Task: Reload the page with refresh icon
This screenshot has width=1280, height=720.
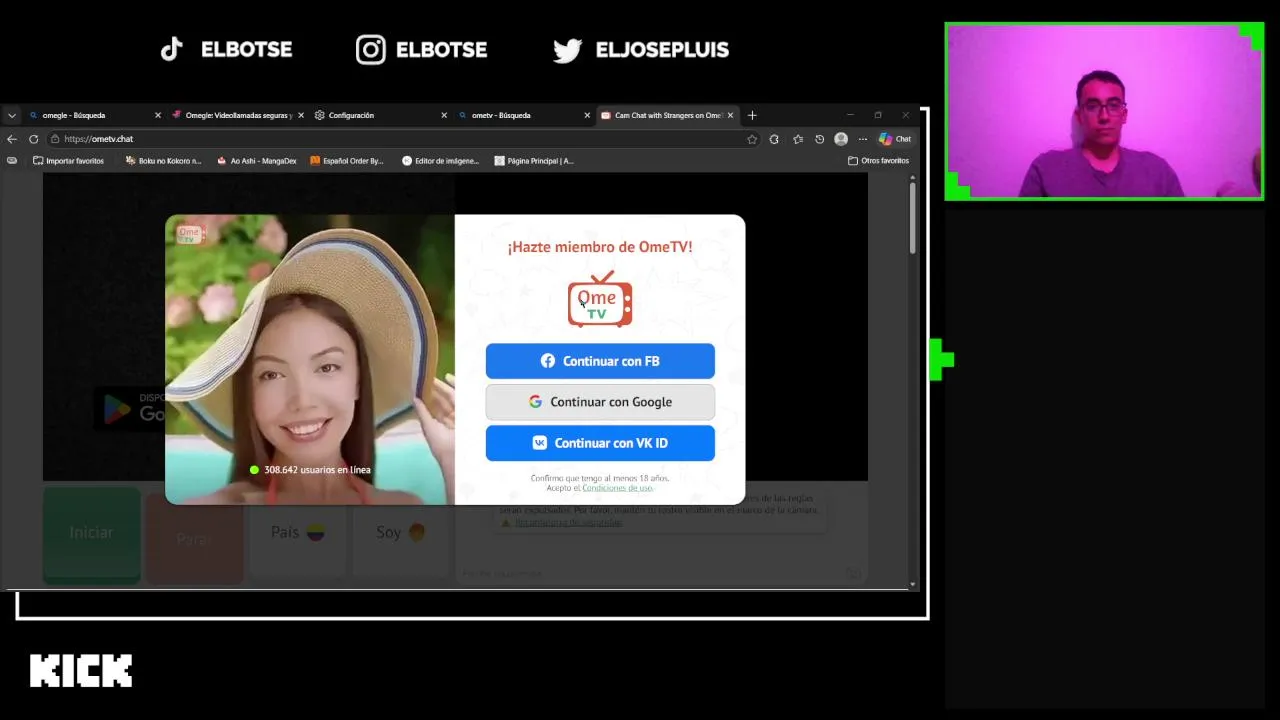Action: point(34,139)
